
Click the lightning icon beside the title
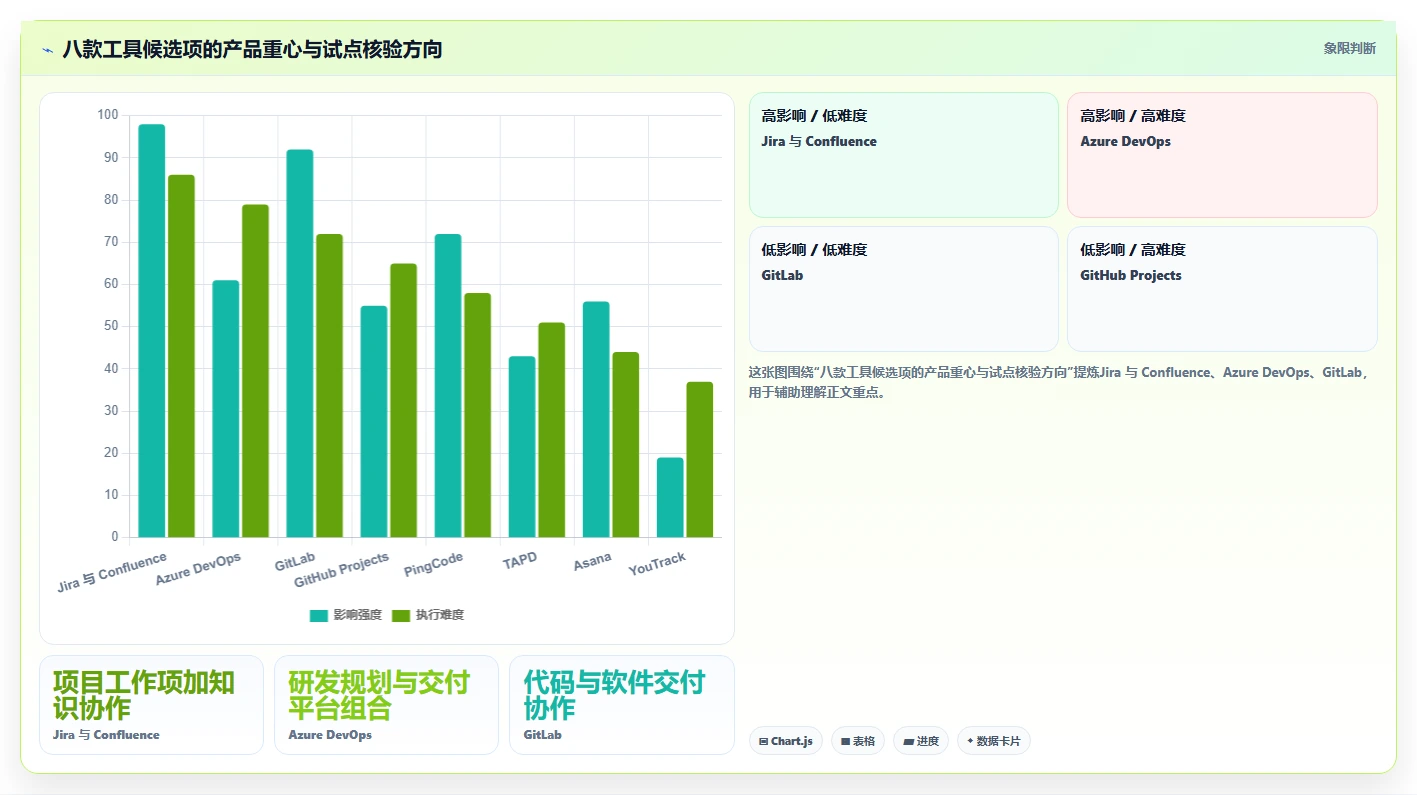[x=47, y=50]
